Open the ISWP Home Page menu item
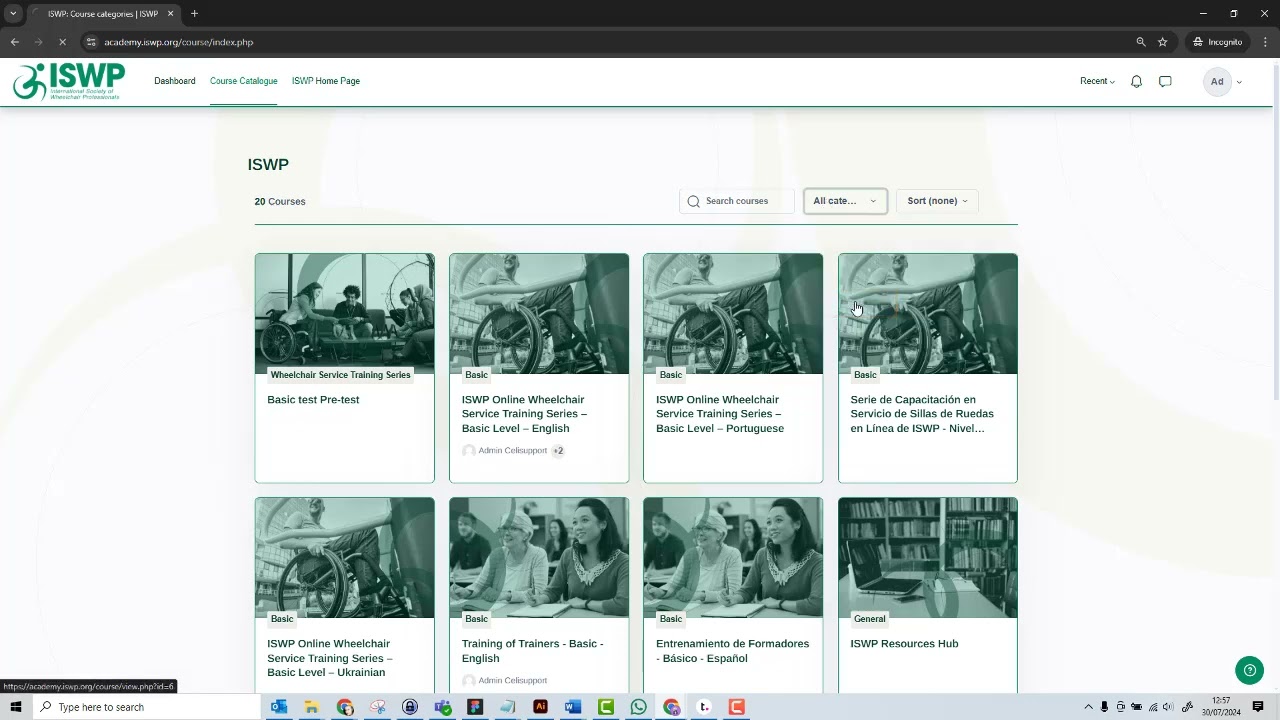Screen dimensions: 1280x720 (326, 81)
